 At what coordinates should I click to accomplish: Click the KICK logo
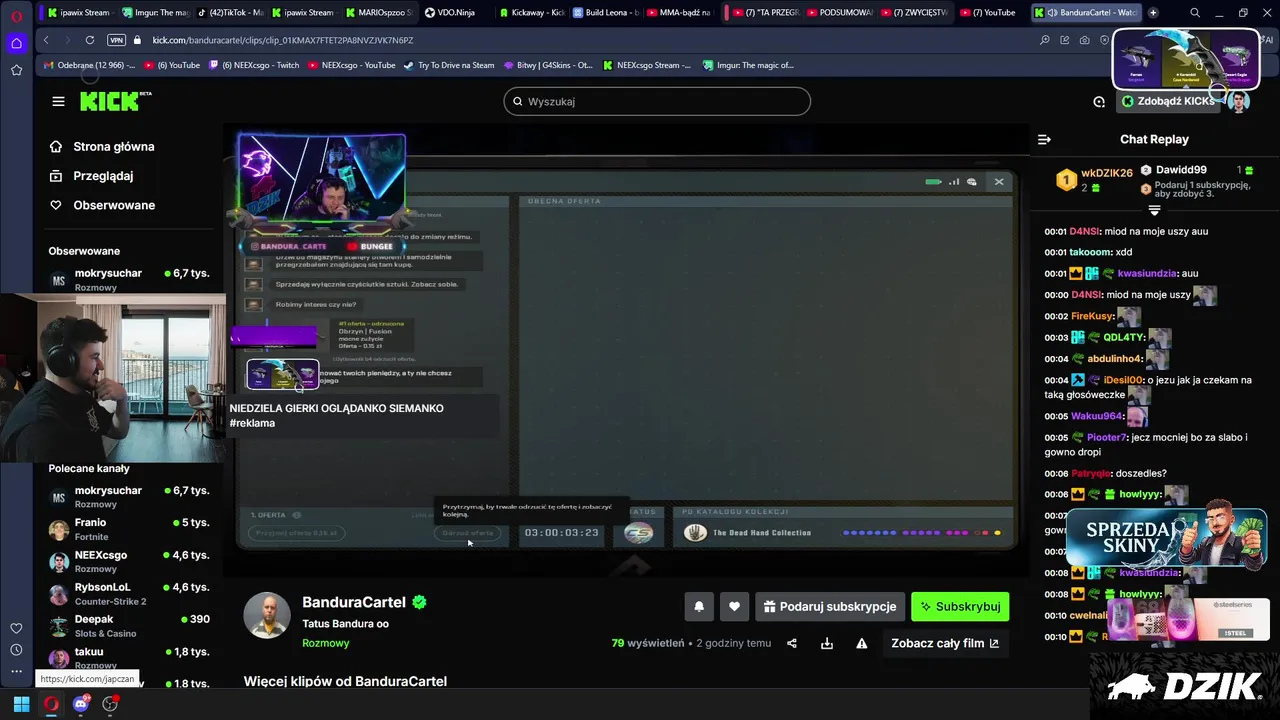[115, 101]
